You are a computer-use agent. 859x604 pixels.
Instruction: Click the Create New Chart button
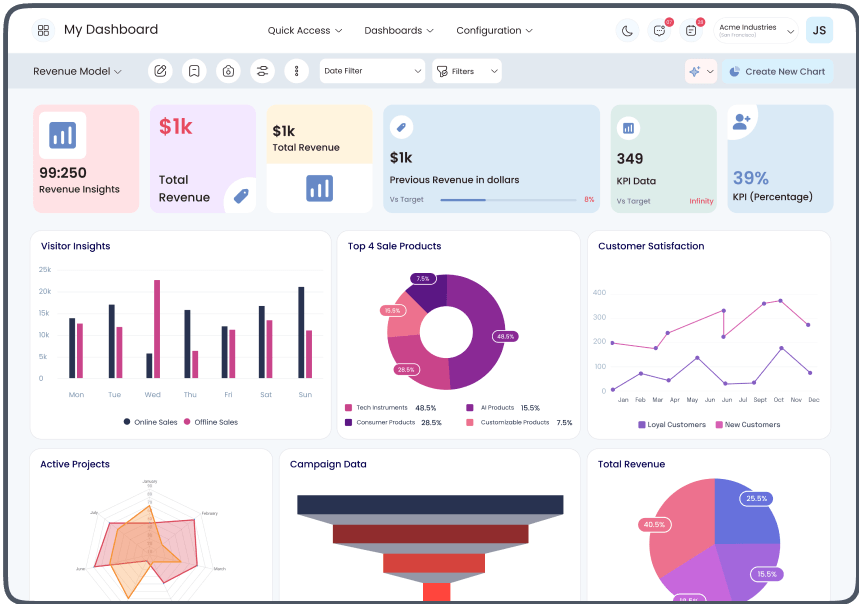778,71
